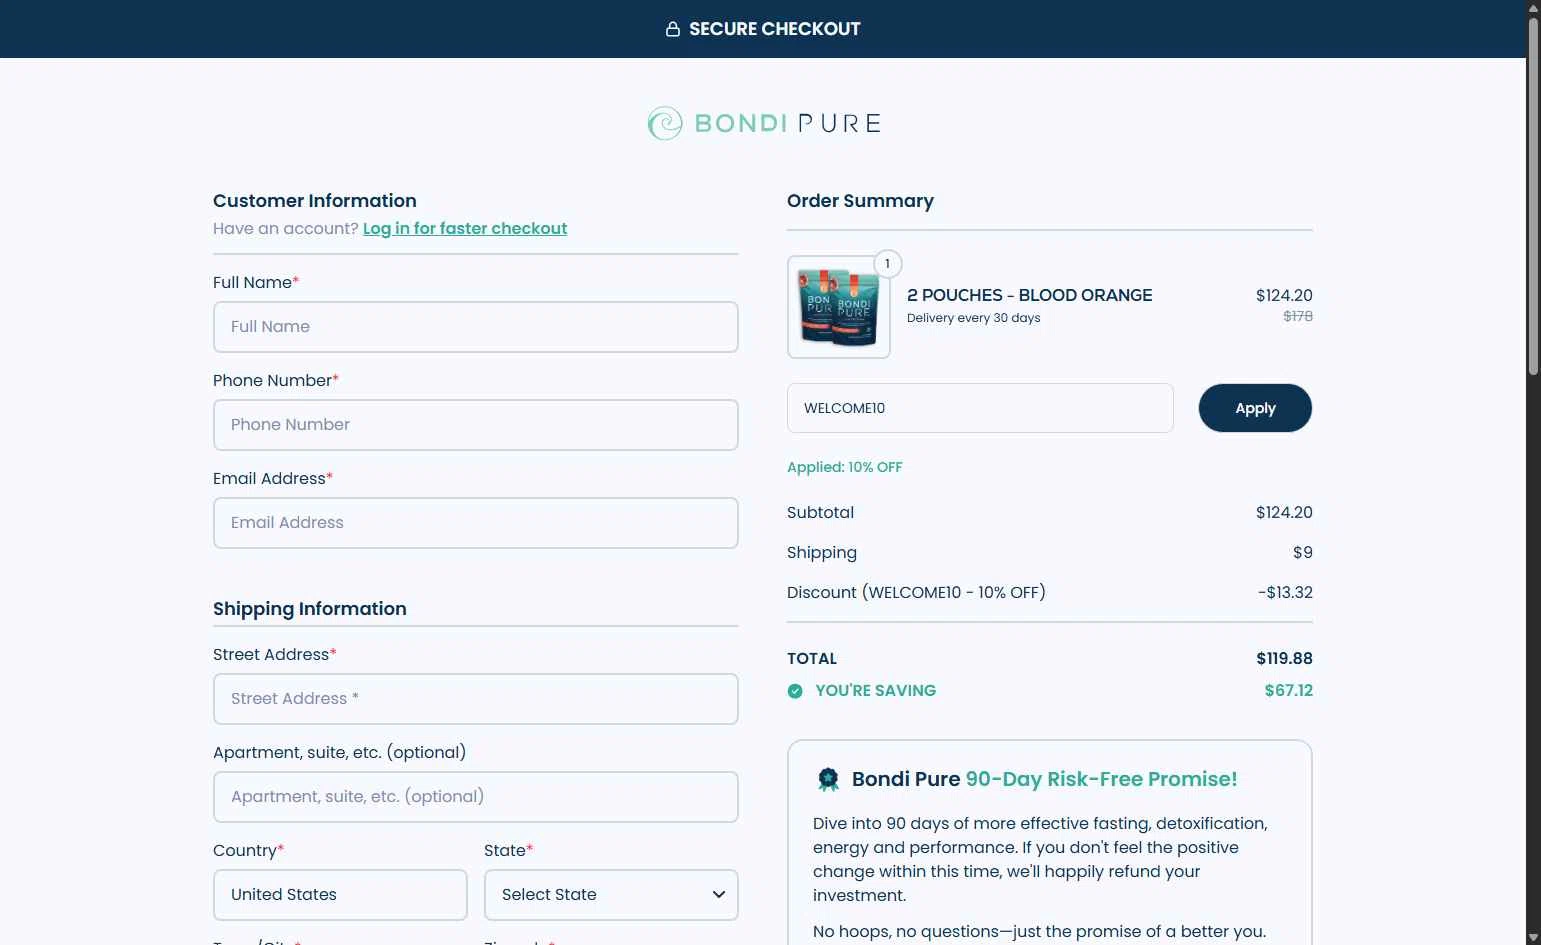Image resolution: width=1541 pixels, height=945 pixels.
Task: Click the 2 POUCHES - BLOOD ORANGE product title
Action: tap(1029, 295)
